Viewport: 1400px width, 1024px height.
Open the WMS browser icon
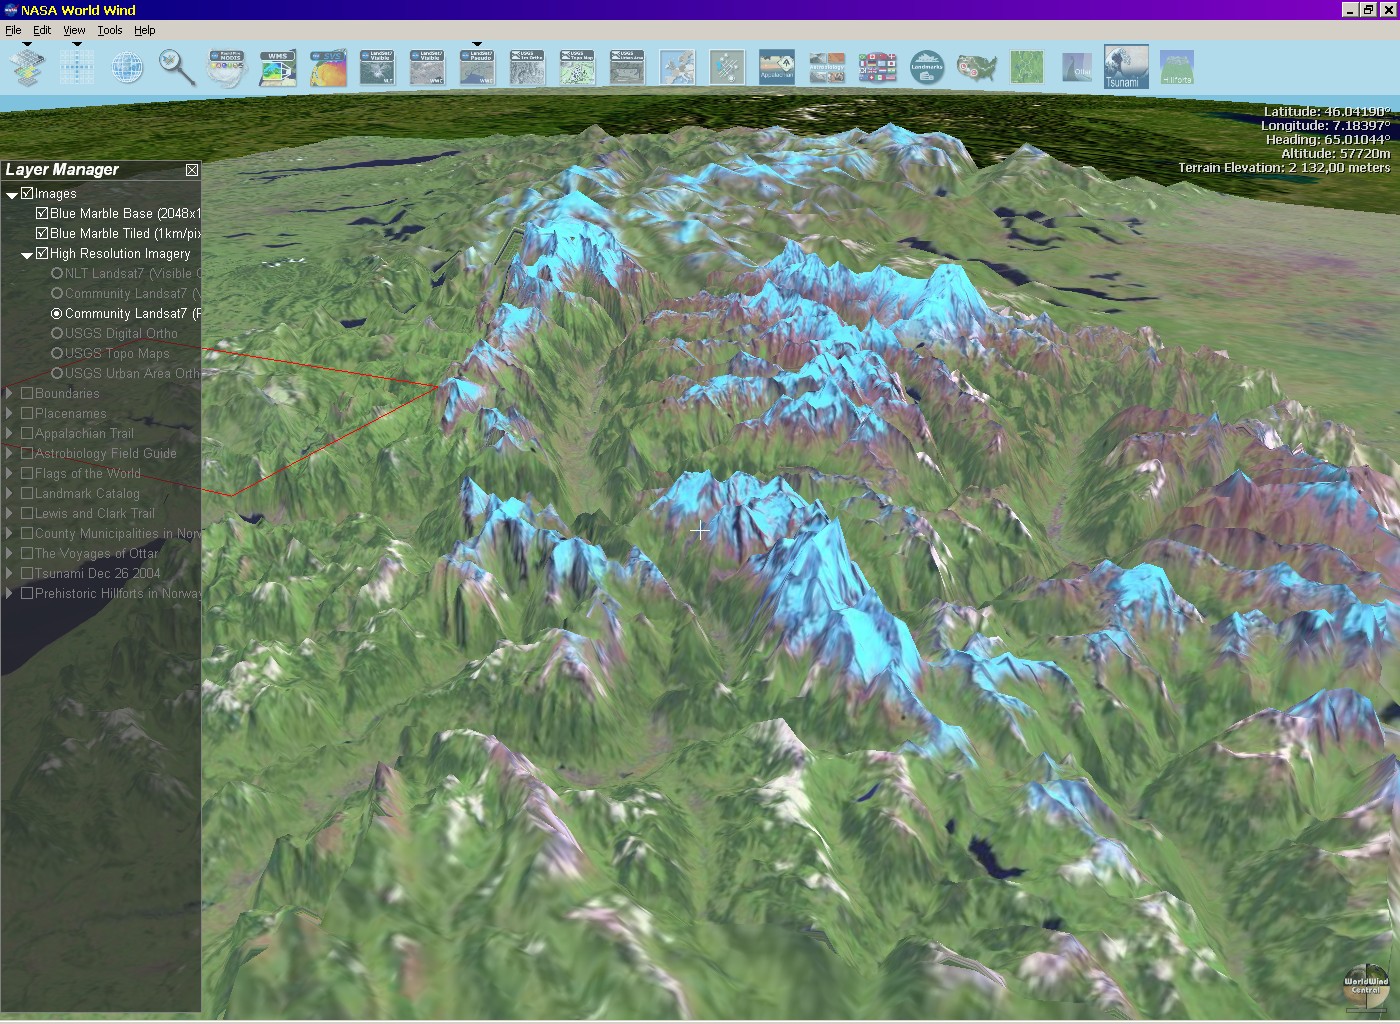tap(278, 68)
